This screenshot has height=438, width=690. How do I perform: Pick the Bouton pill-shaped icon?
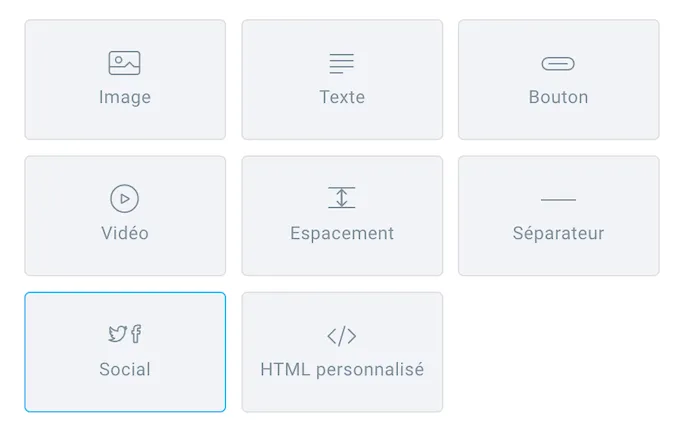[x=558, y=64]
